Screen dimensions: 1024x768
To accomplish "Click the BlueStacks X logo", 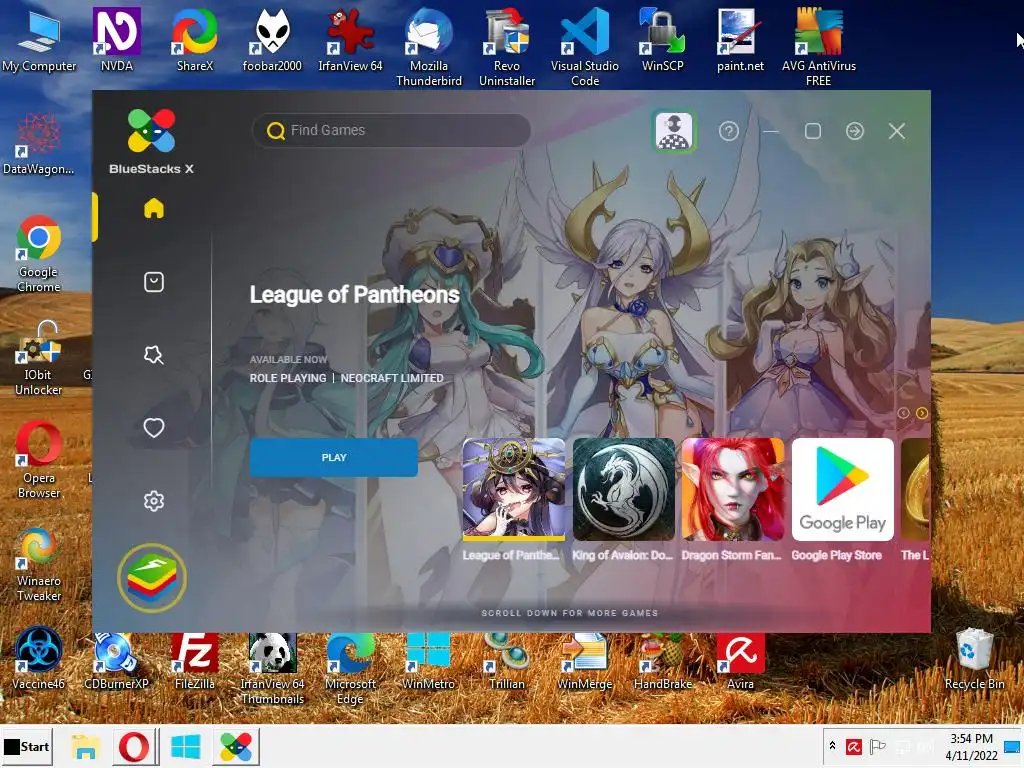I will click(x=152, y=142).
